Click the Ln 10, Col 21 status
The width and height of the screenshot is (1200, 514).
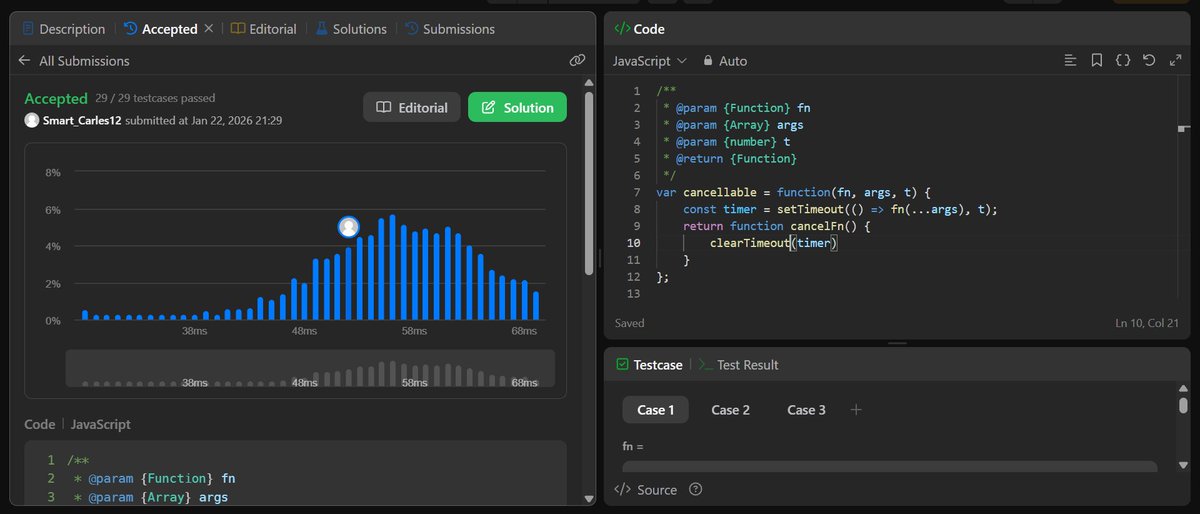1148,323
